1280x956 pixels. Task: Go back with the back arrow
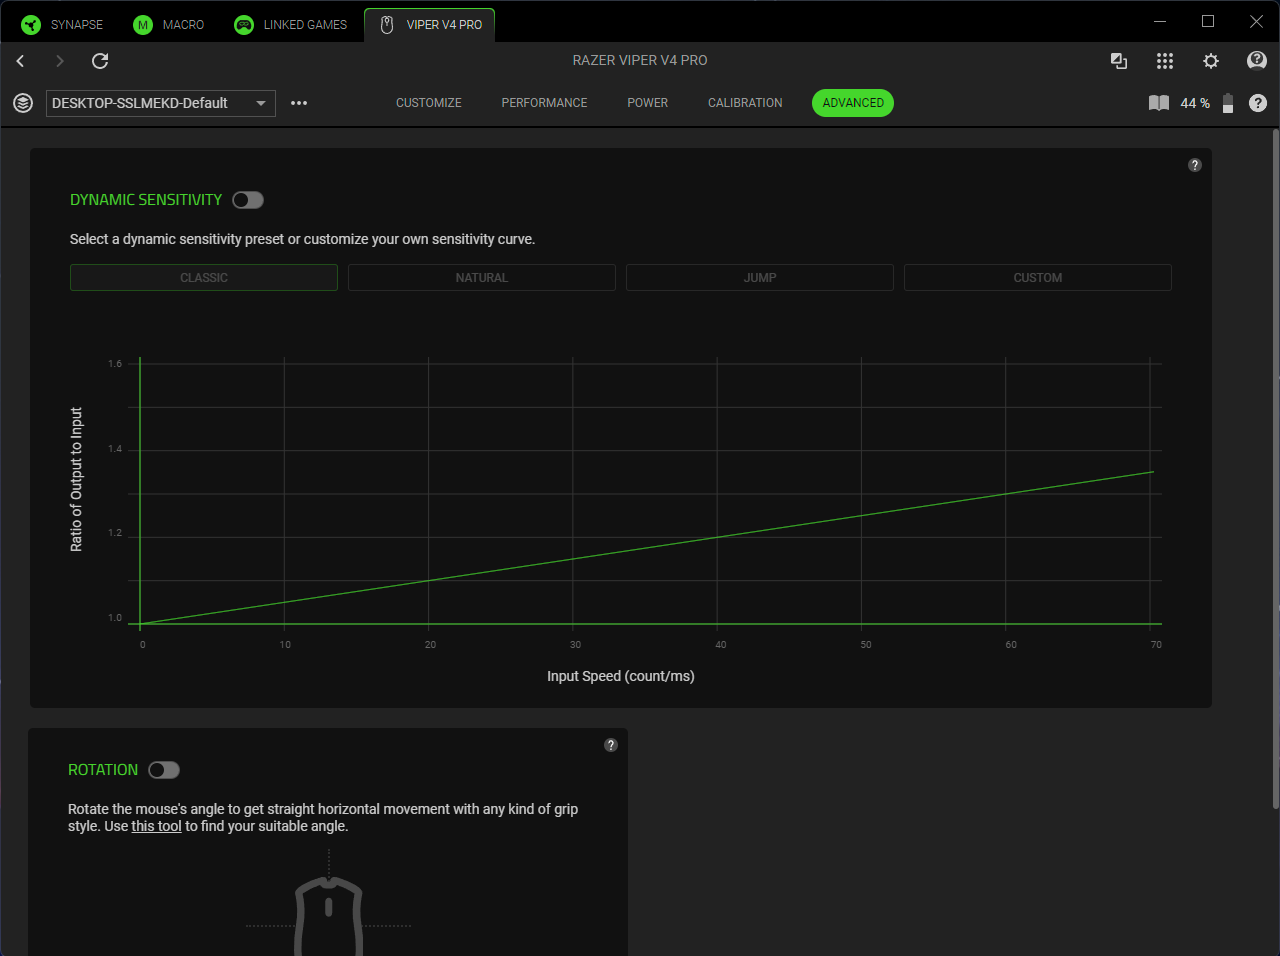coord(20,61)
